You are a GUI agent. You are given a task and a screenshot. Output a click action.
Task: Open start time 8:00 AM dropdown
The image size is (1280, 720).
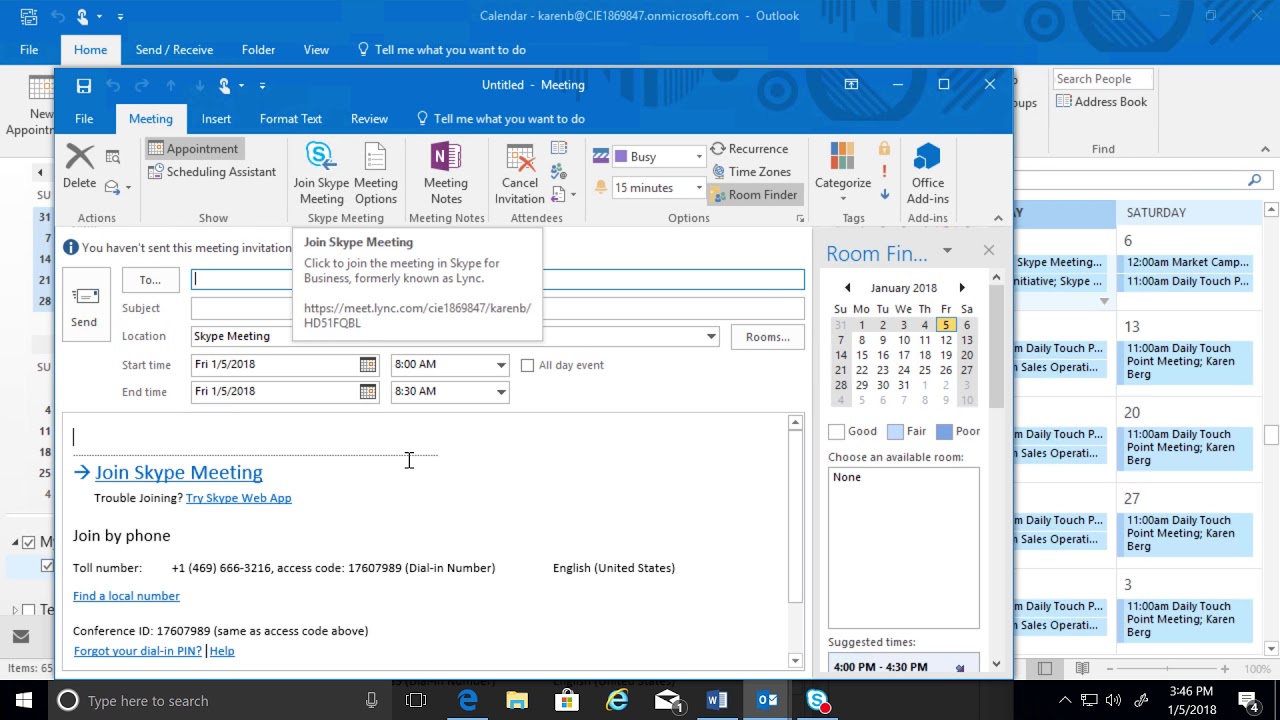[x=501, y=365]
